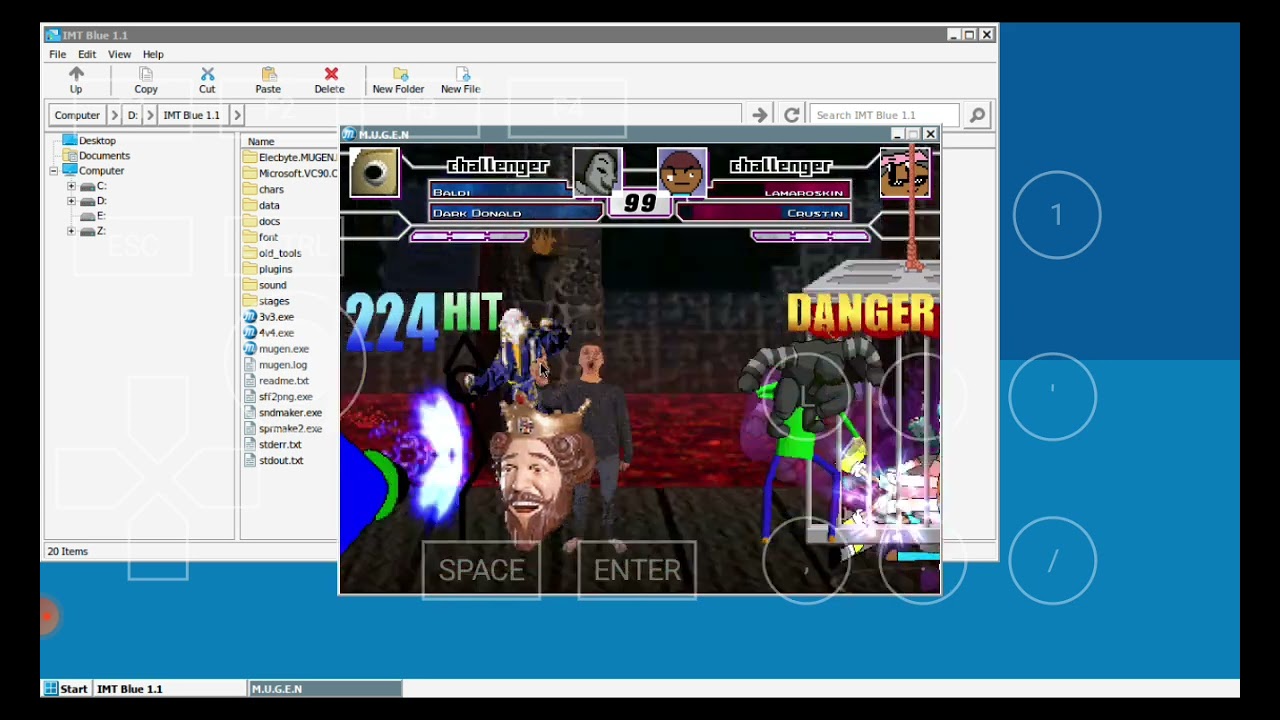Tap the round overlay button labeled /
The width and height of the screenshot is (1280, 720).
tap(1052, 561)
